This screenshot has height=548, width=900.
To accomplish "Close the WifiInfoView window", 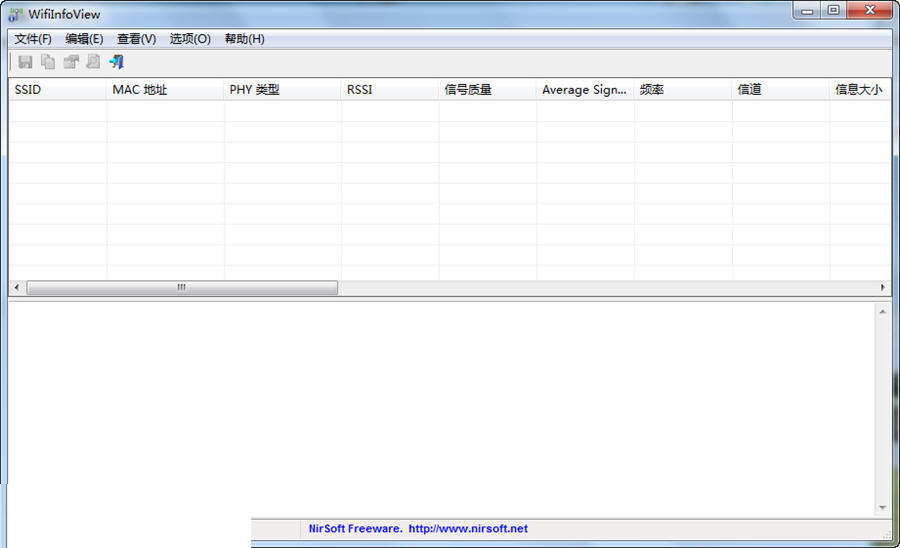I will [870, 10].
